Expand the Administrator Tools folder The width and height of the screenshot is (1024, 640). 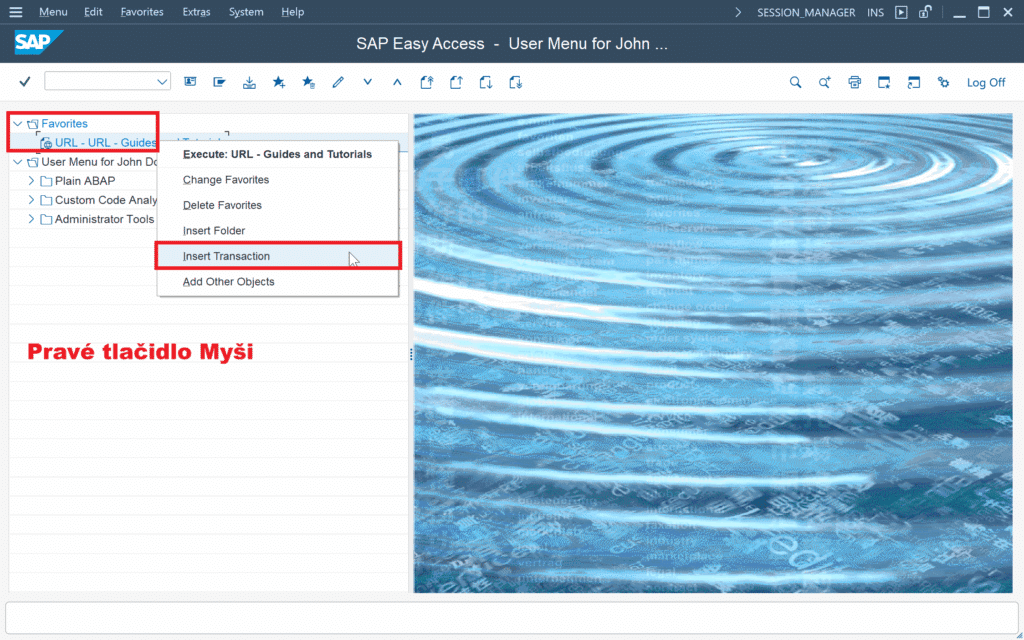[x=32, y=219]
